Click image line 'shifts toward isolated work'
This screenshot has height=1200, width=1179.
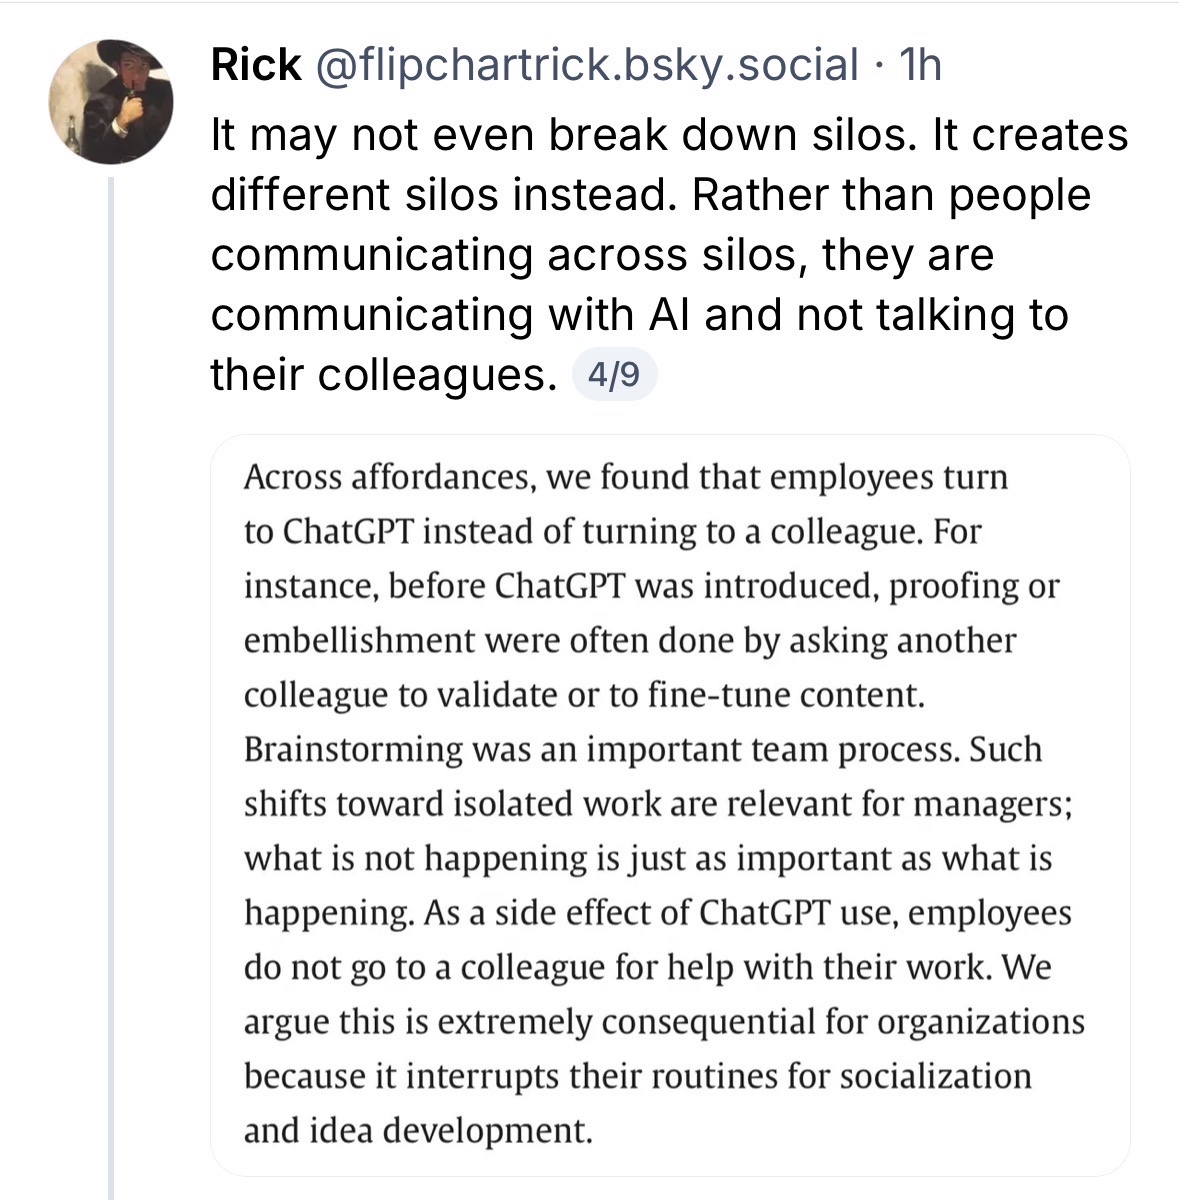click(x=659, y=803)
